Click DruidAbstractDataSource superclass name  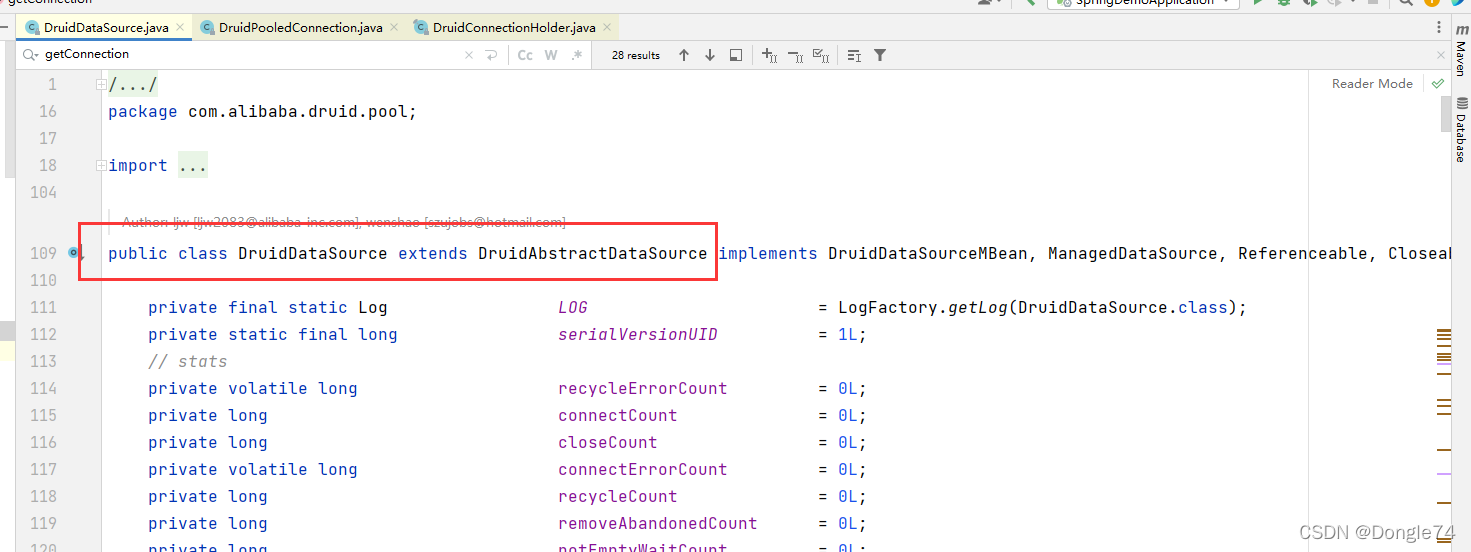(x=592, y=254)
